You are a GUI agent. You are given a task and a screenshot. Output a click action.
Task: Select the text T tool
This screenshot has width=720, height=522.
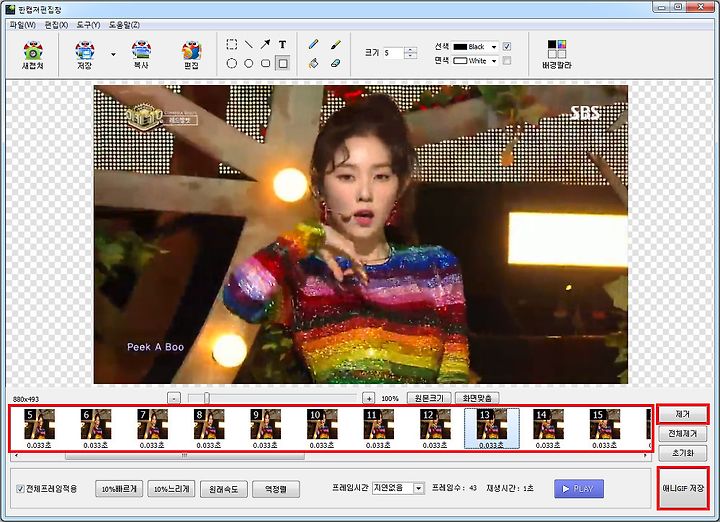click(x=282, y=45)
